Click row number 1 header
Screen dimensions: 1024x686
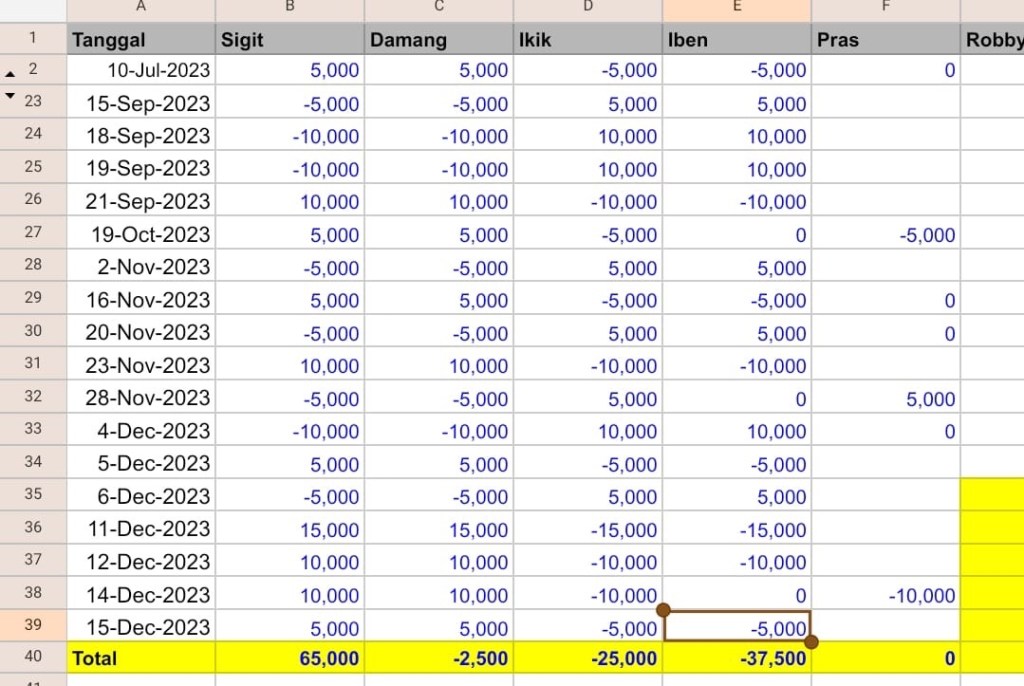[33, 39]
